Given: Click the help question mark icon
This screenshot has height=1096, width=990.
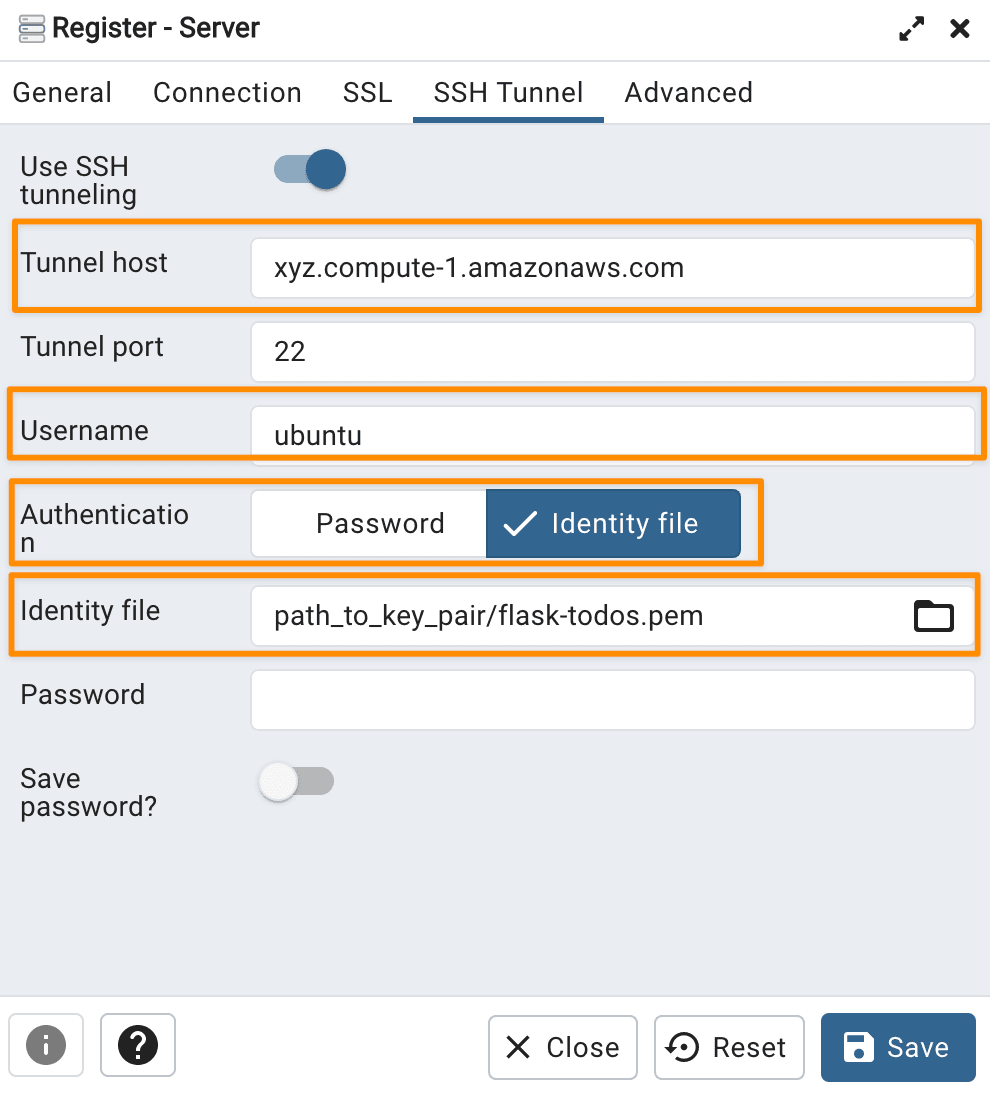Looking at the screenshot, I should tap(137, 1045).
